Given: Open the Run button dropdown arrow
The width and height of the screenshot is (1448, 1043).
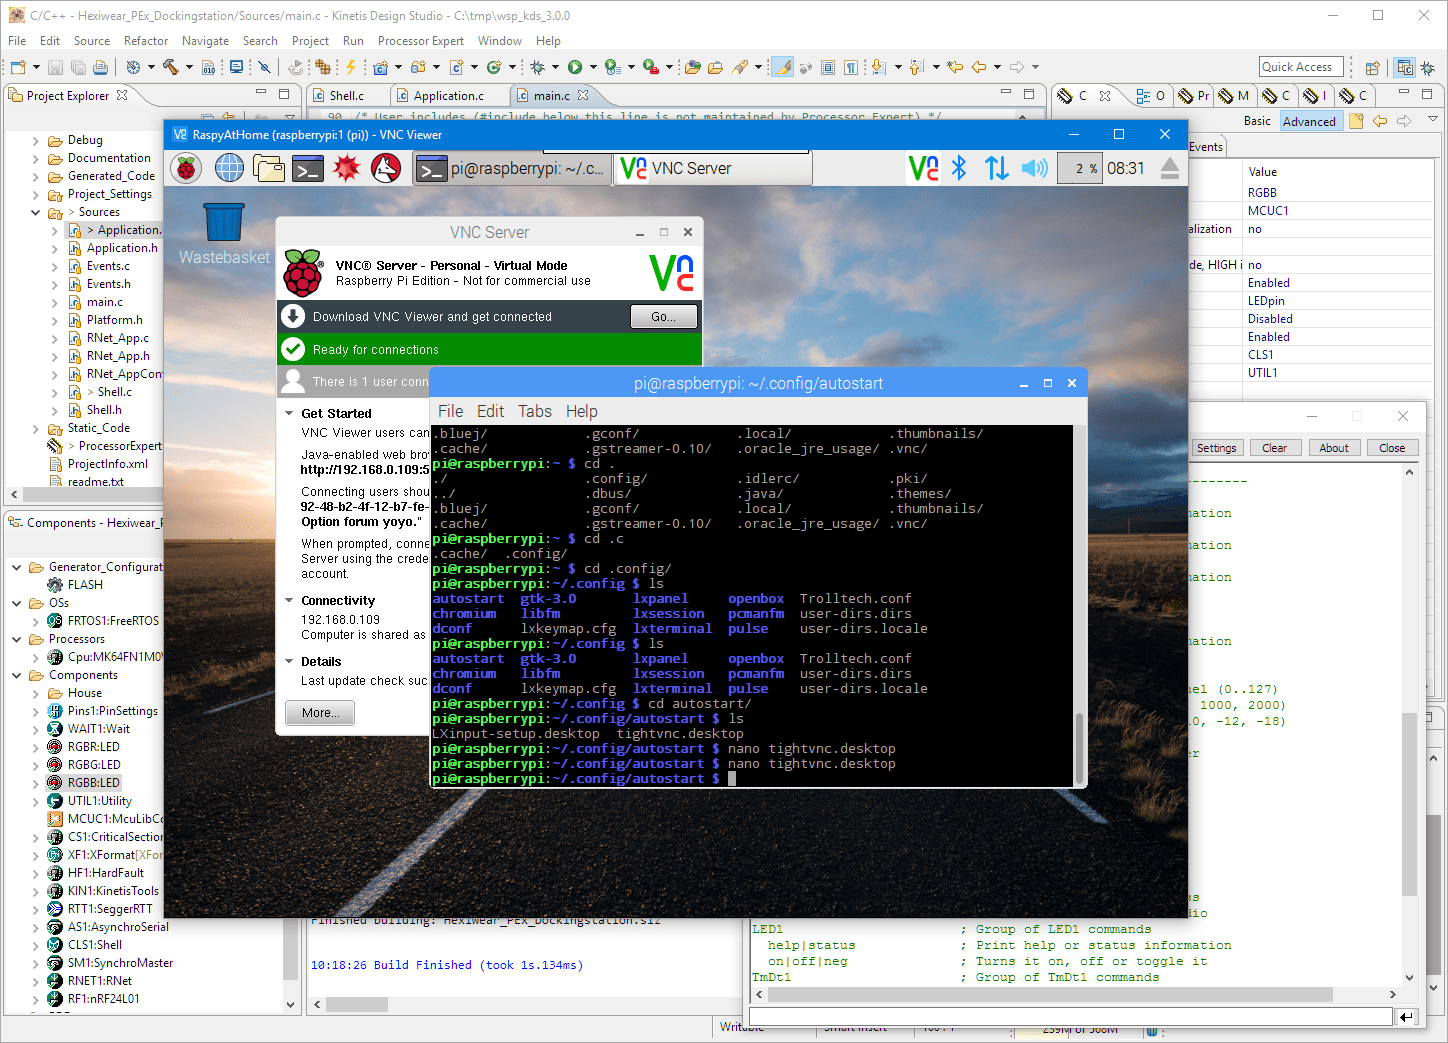Looking at the screenshot, I should click(x=593, y=67).
